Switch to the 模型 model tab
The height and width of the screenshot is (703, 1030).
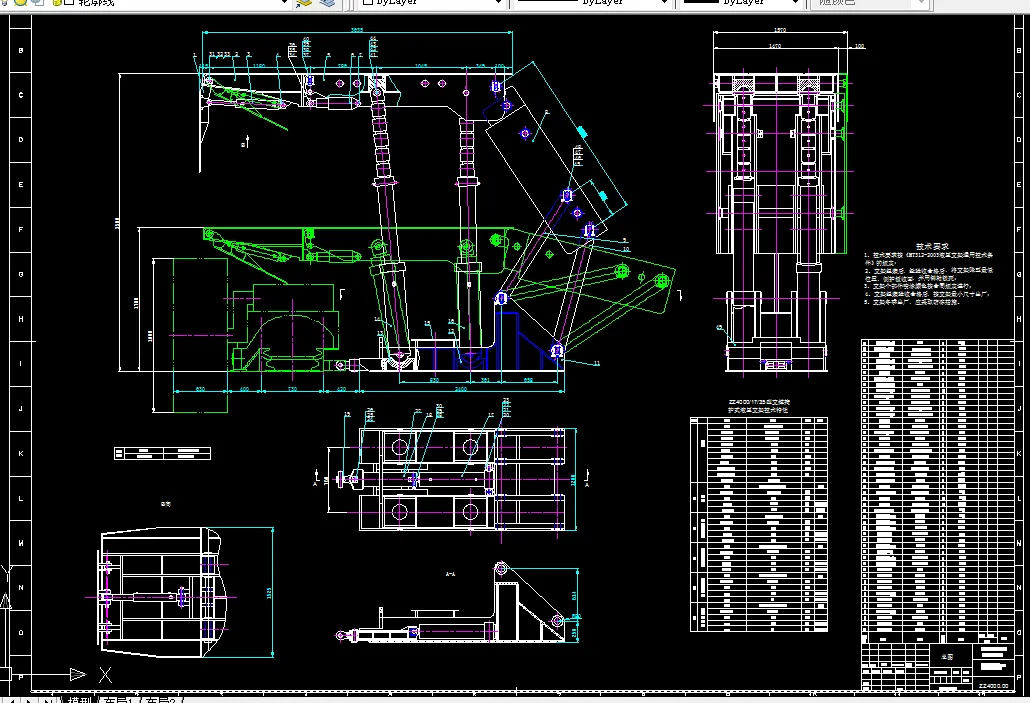pyautogui.click(x=79, y=700)
